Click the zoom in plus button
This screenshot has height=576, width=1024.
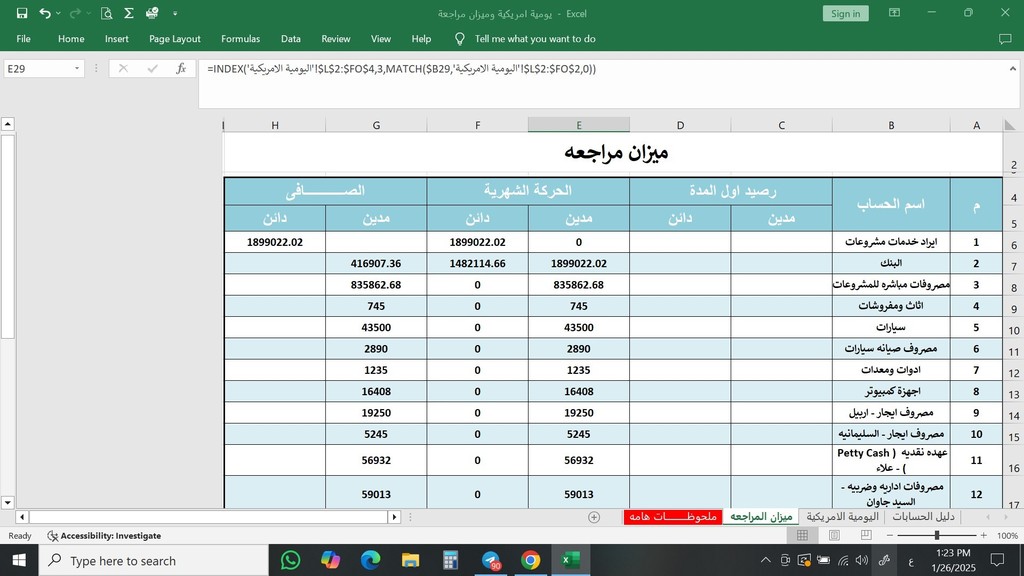[x=984, y=536]
